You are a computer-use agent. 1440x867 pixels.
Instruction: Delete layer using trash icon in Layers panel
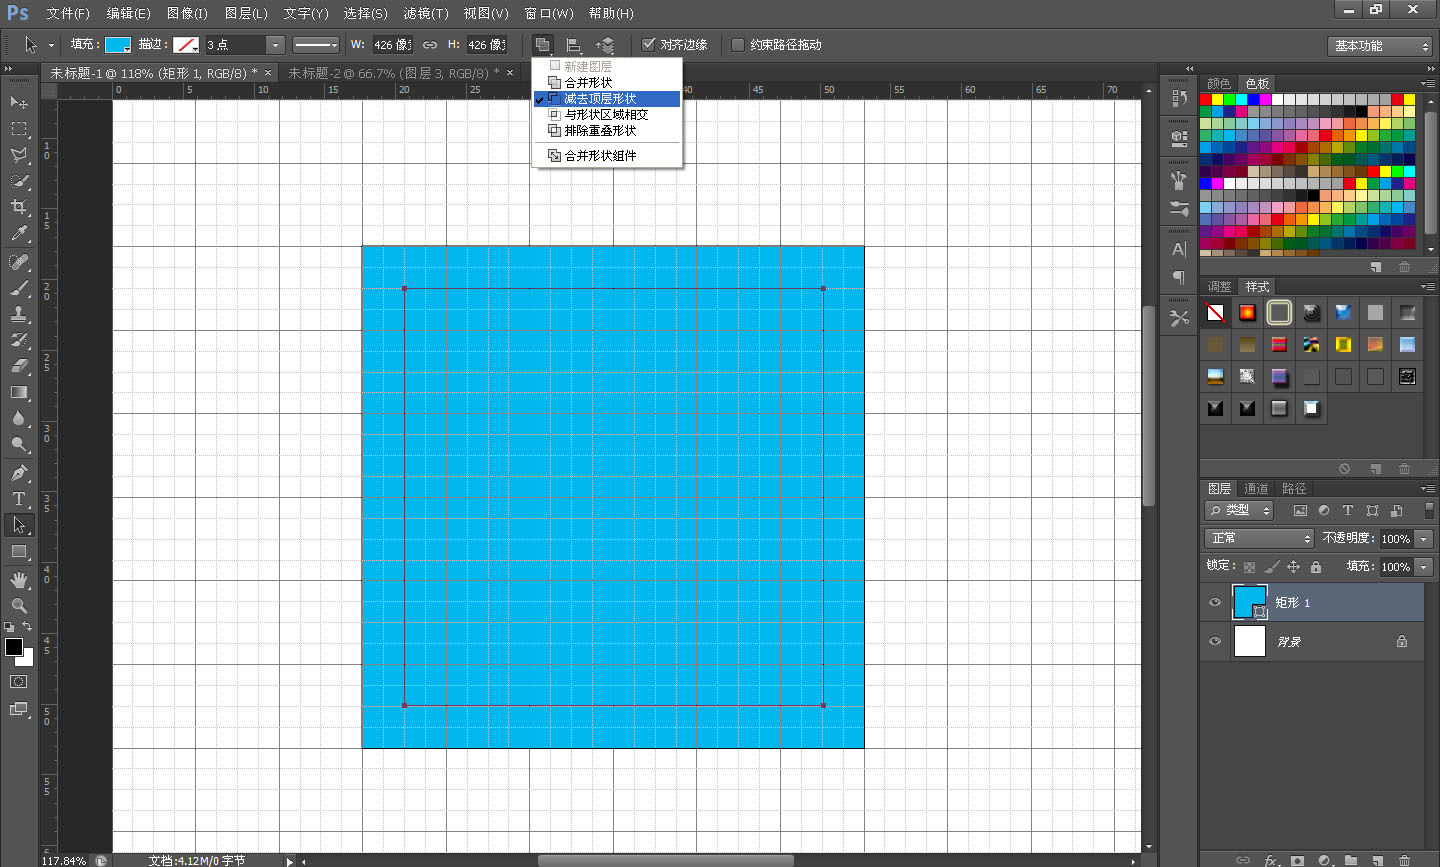(1404, 860)
